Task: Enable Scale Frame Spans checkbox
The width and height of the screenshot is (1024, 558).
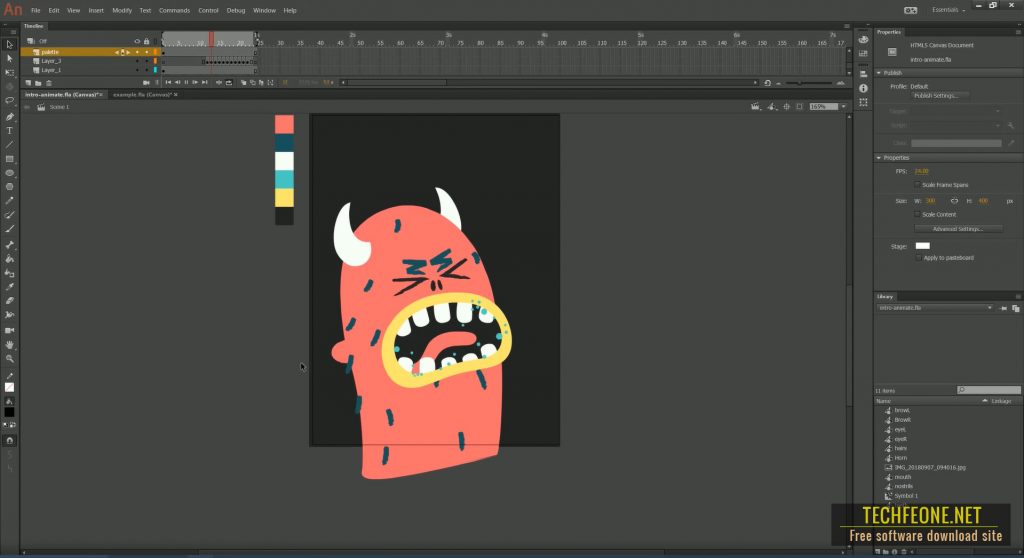Action: pyautogui.click(x=918, y=185)
